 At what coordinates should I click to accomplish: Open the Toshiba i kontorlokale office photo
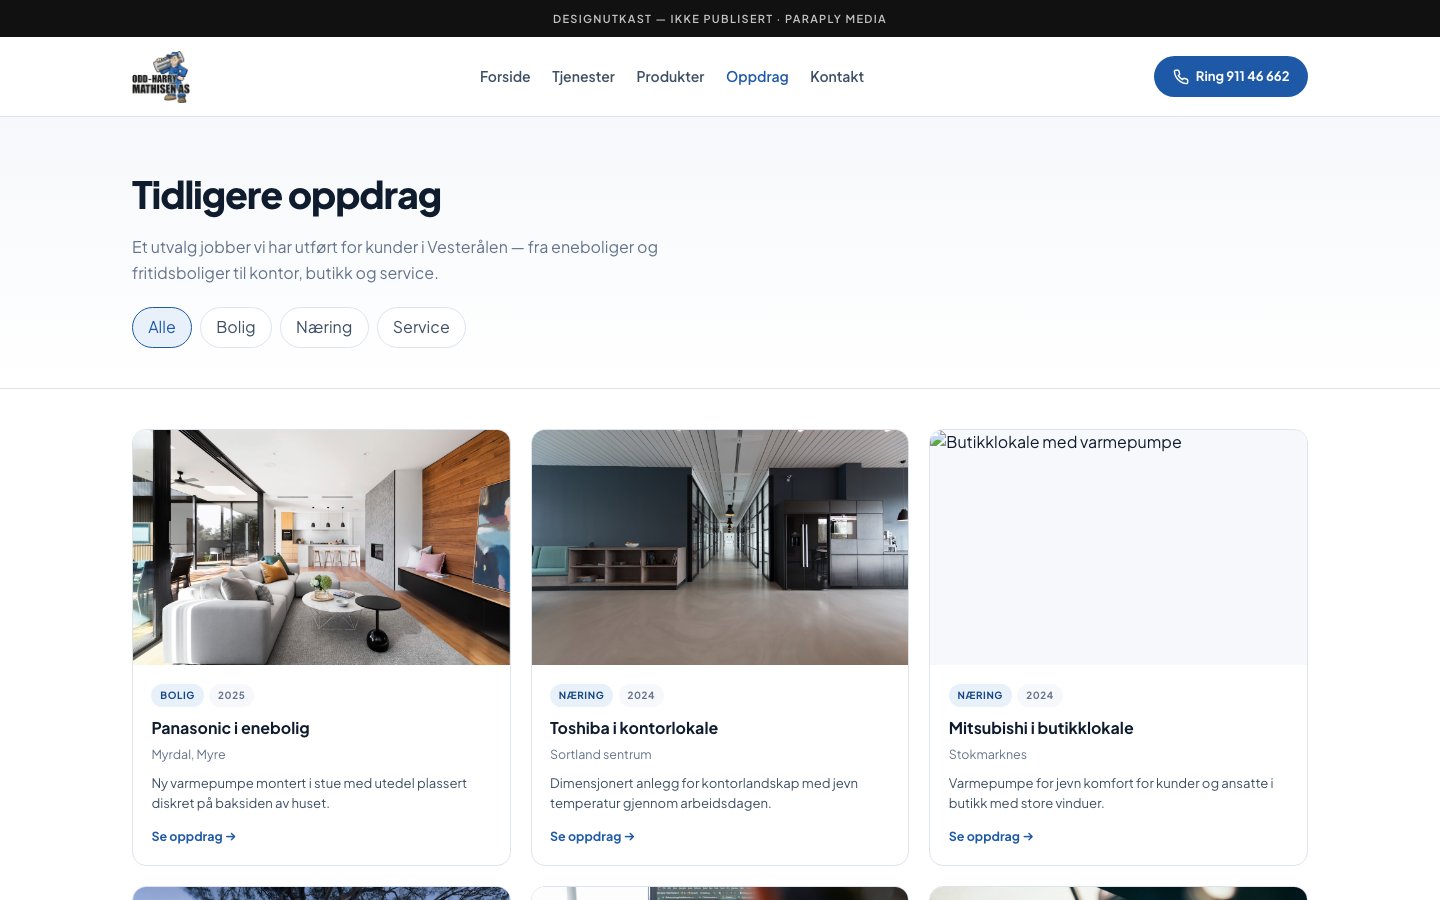pyautogui.click(x=720, y=547)
